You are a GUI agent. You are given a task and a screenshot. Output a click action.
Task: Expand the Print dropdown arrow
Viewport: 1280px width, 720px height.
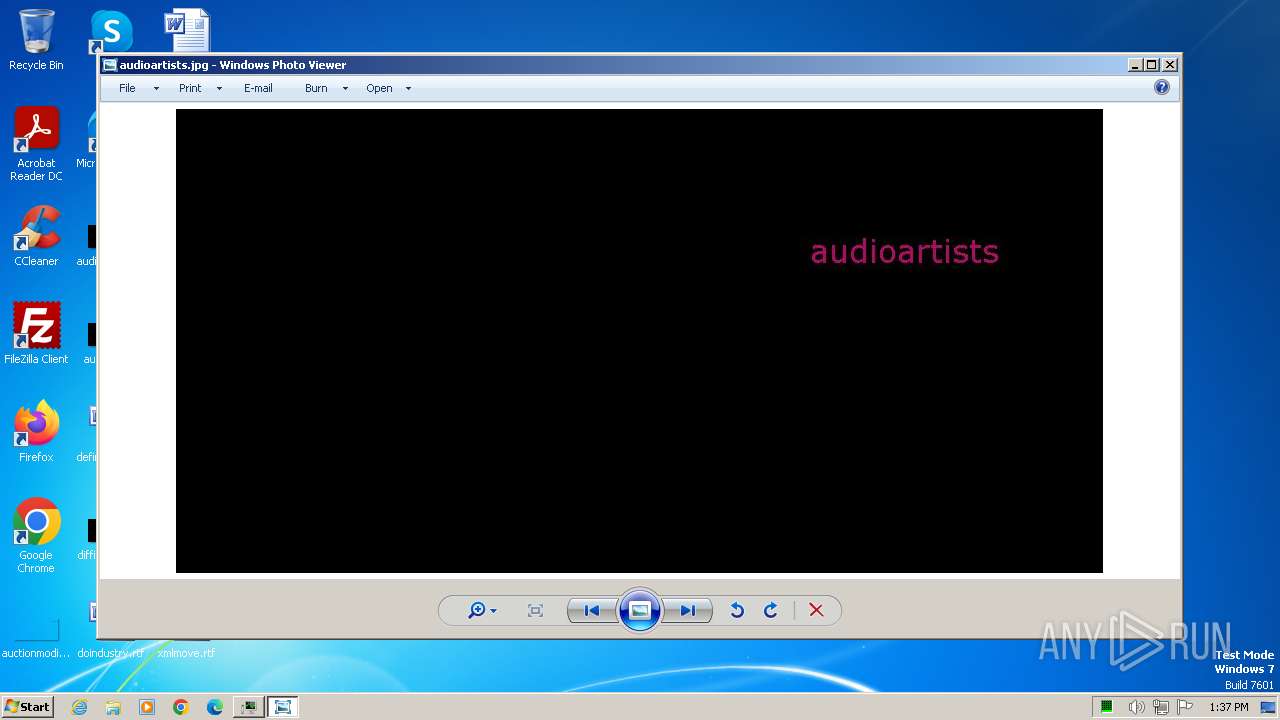pyautogui.click(x=219, y=89)
